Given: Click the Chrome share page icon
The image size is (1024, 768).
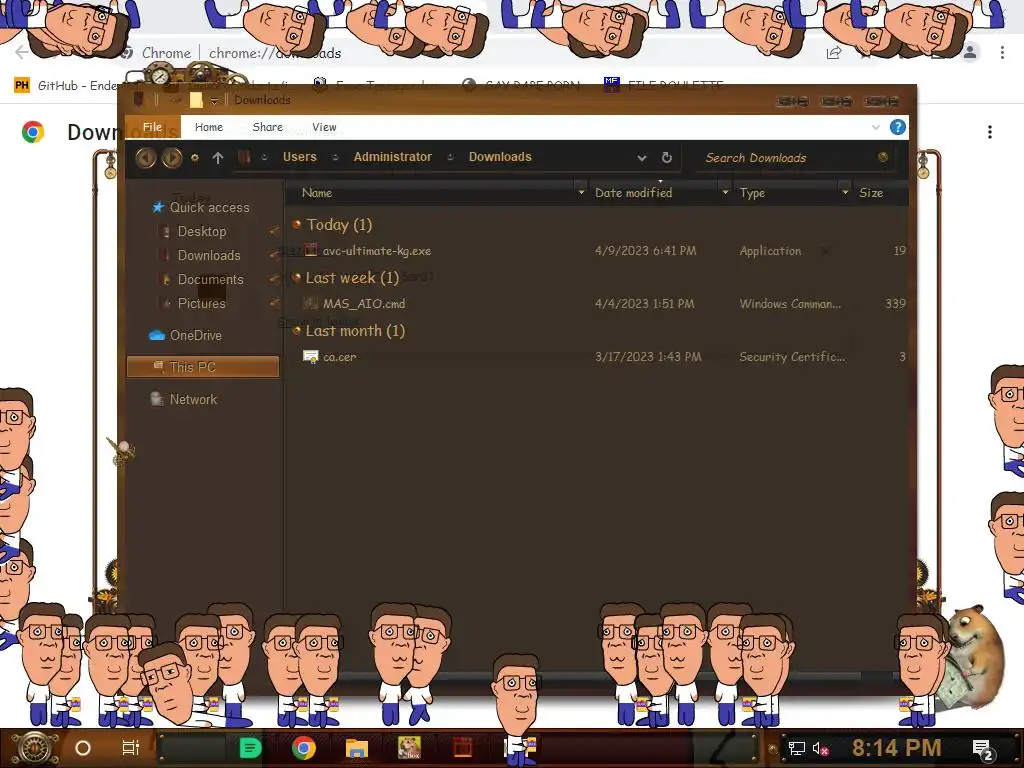Looking at the screenshot, I should [834, 53].
